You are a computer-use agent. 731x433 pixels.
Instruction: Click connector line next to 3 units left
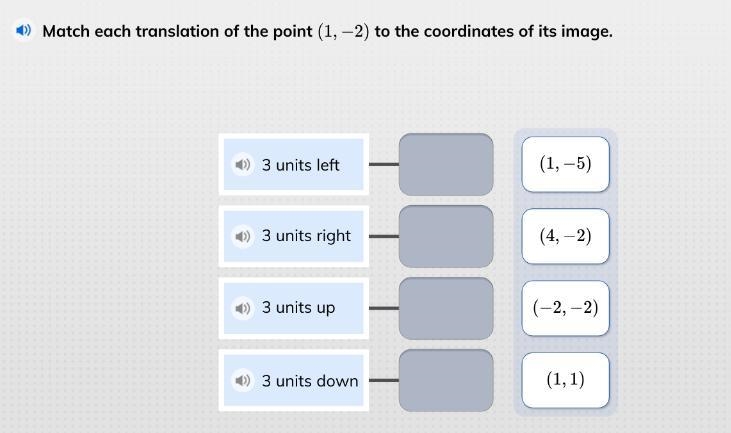[x=384, y=164]
